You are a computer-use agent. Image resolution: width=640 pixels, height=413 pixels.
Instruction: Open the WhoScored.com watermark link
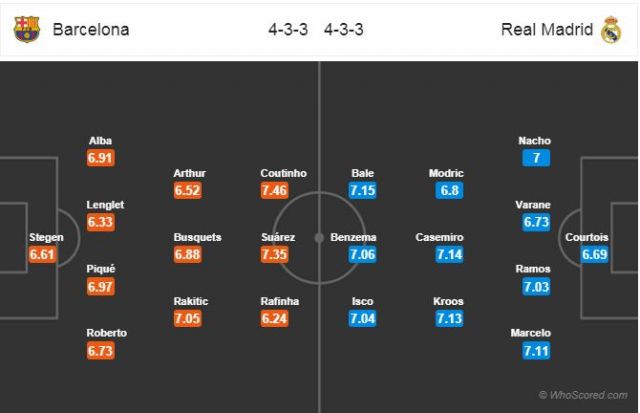tap(583, 395)
